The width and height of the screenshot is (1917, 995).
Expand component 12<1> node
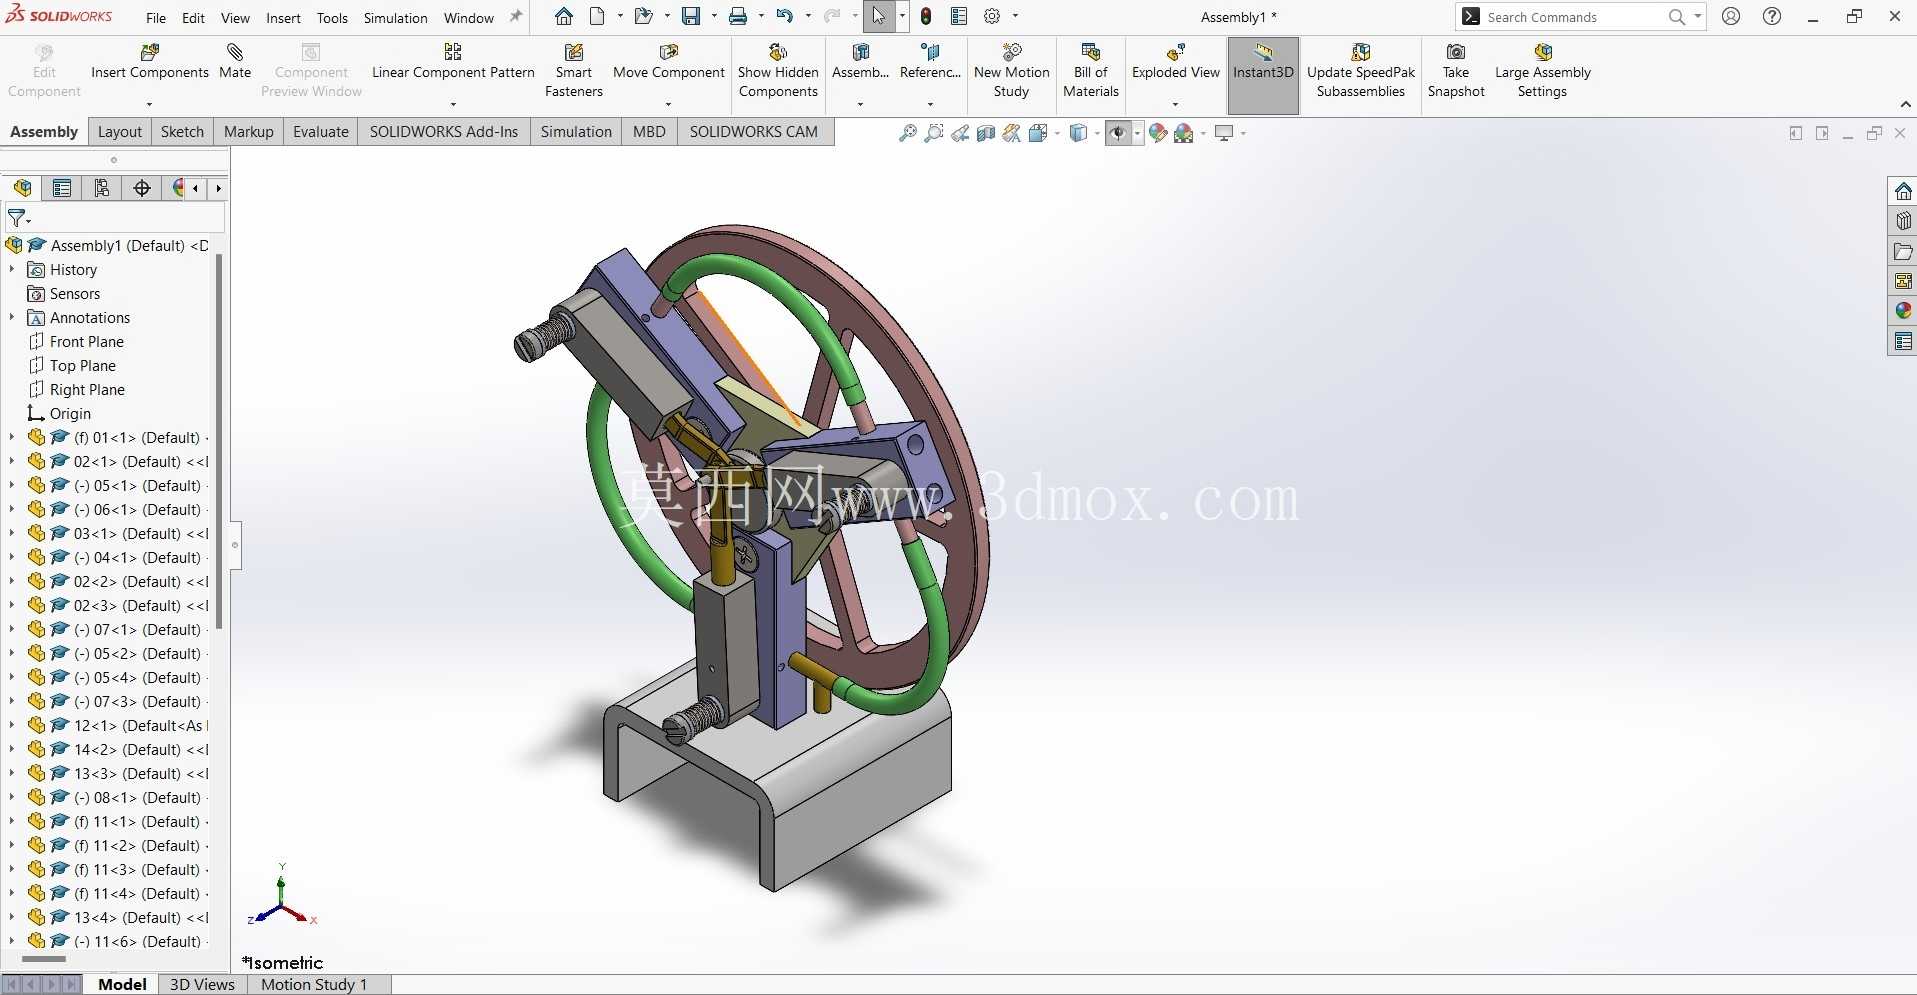pyautogui.click(x=12, y=725)
